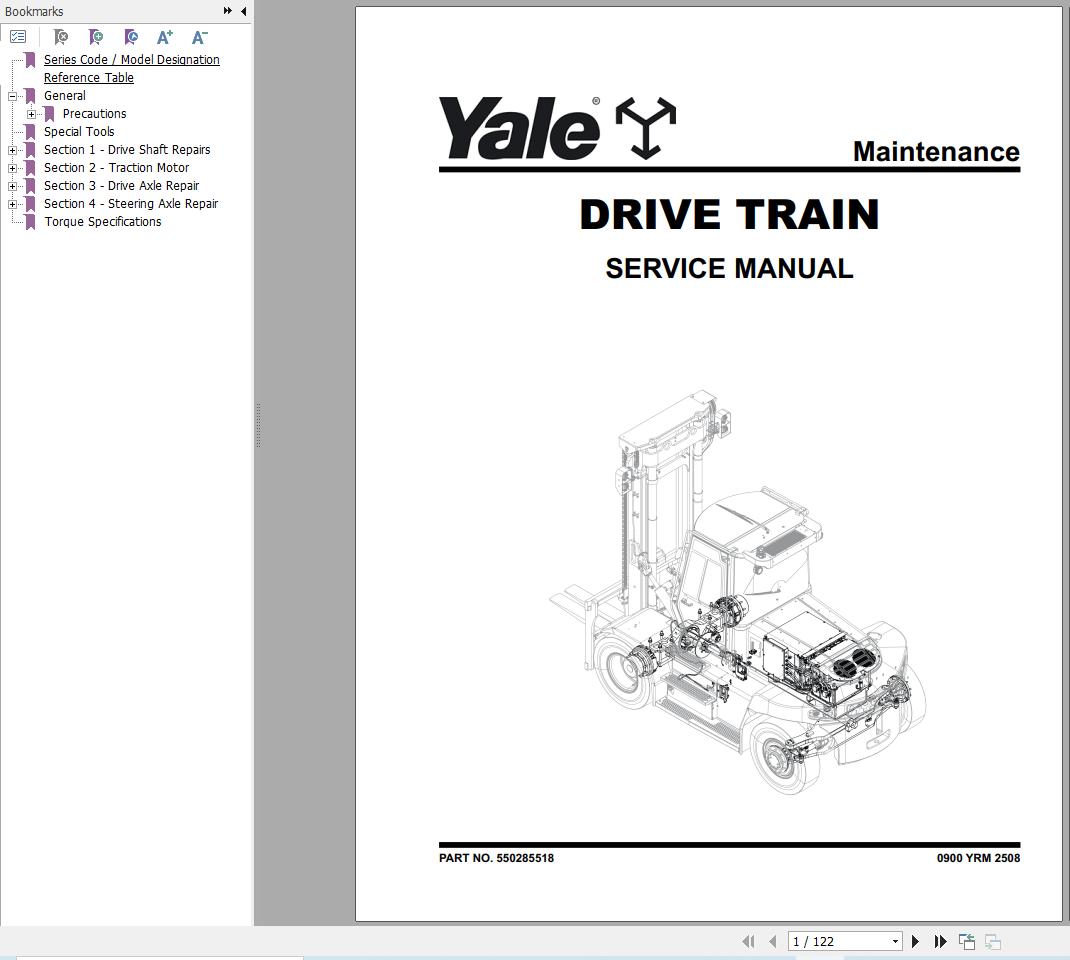Viewport: 1070px width, 960px height.
Task: Open the Special Tools bookmark
Action: coord(79,132)
